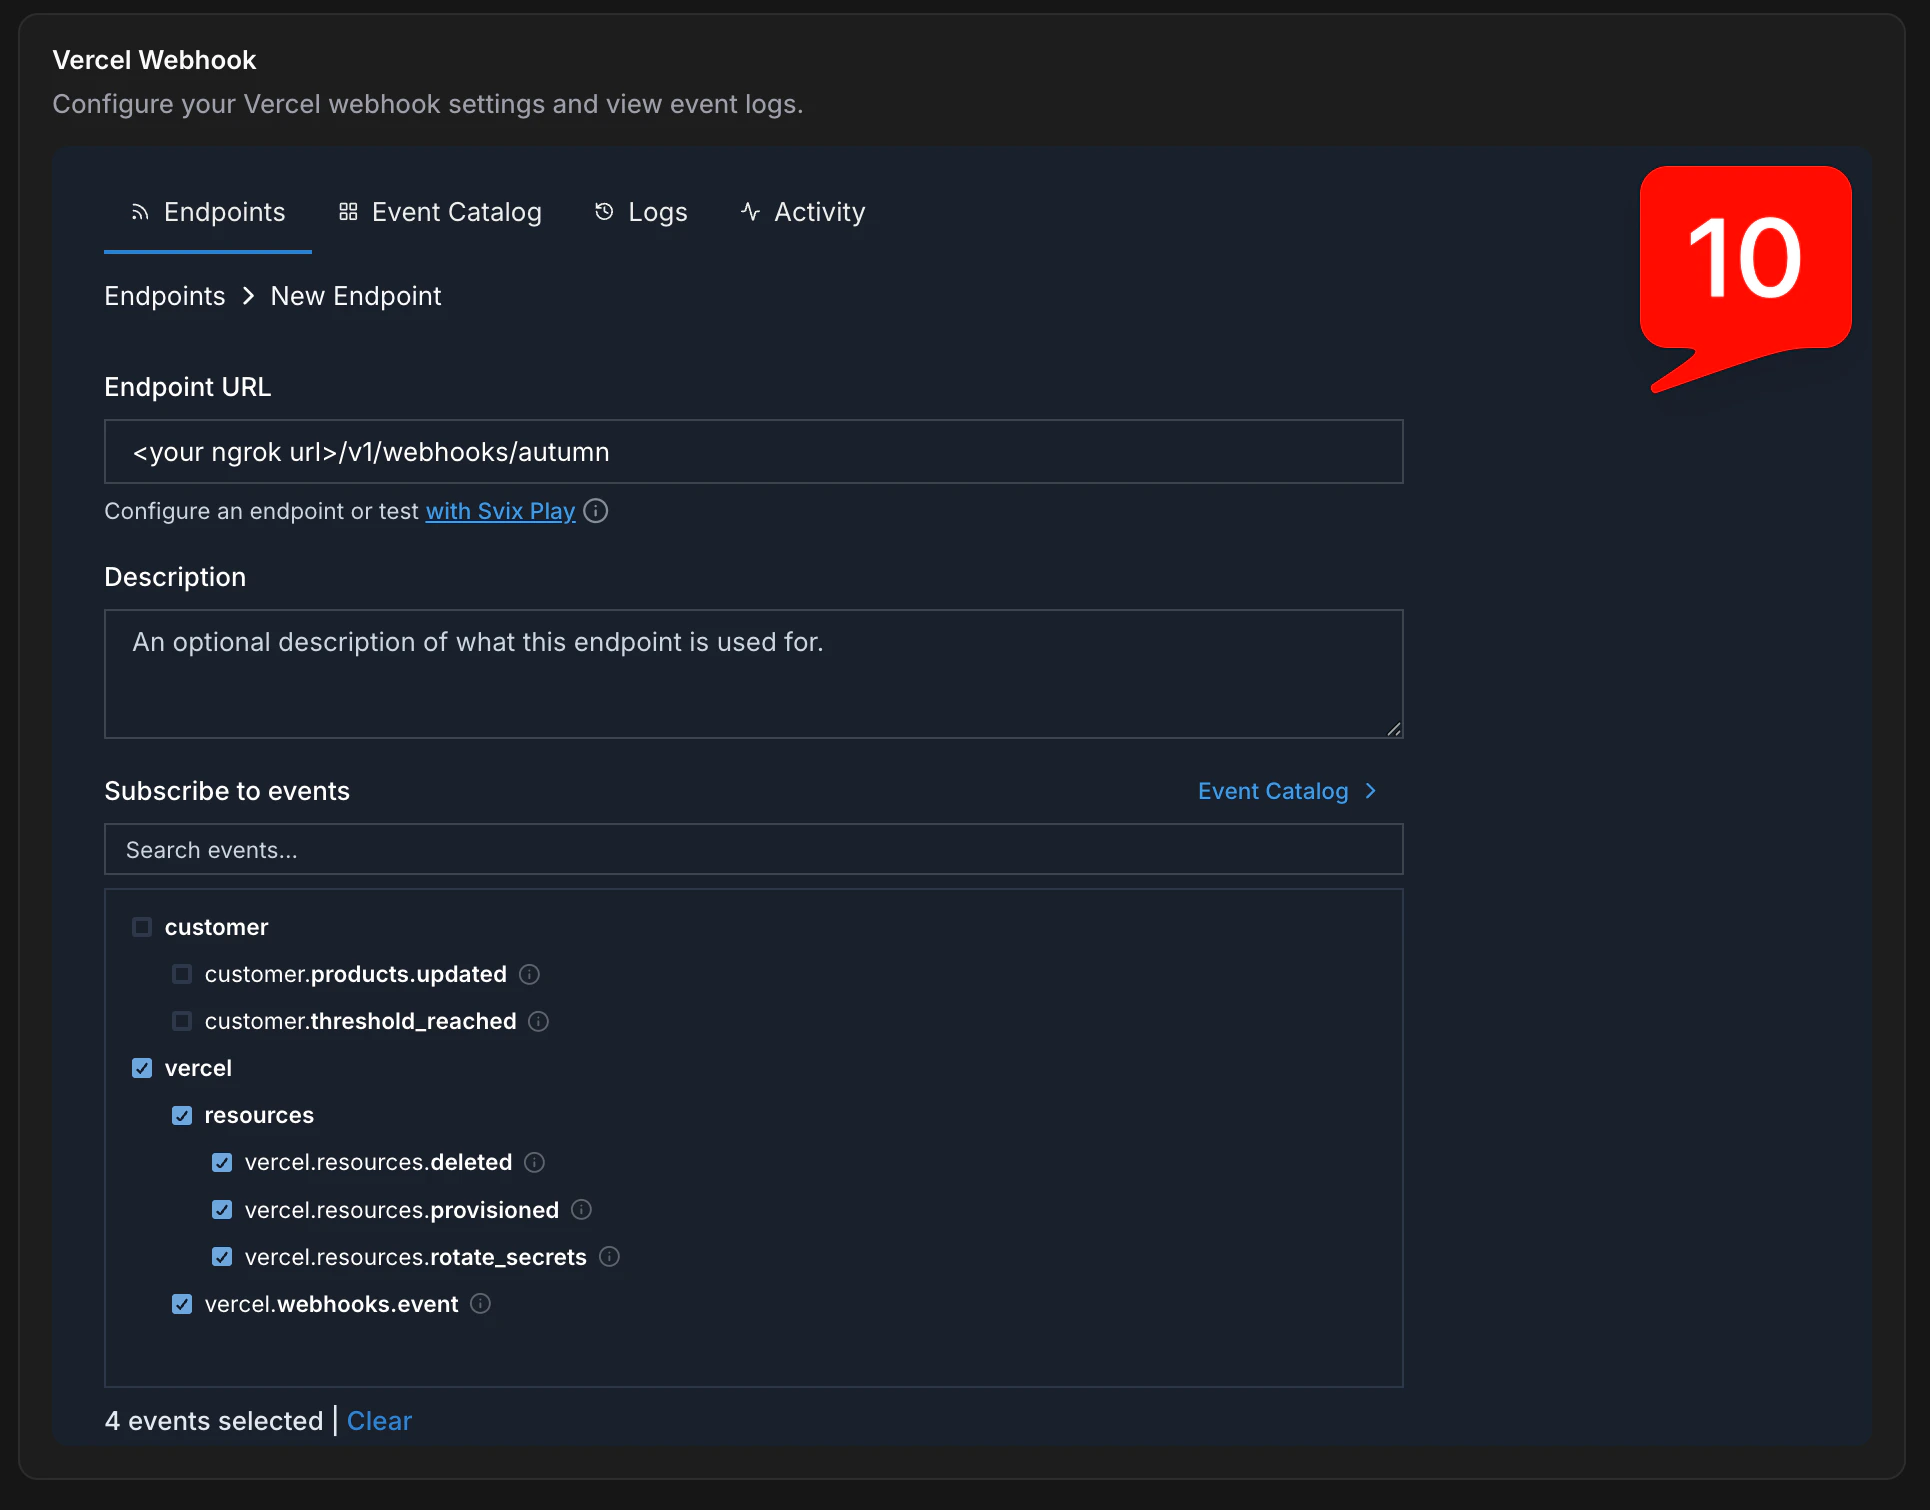Uncheck the vercel.resources.rotate_secrets event

point(221,1257)
